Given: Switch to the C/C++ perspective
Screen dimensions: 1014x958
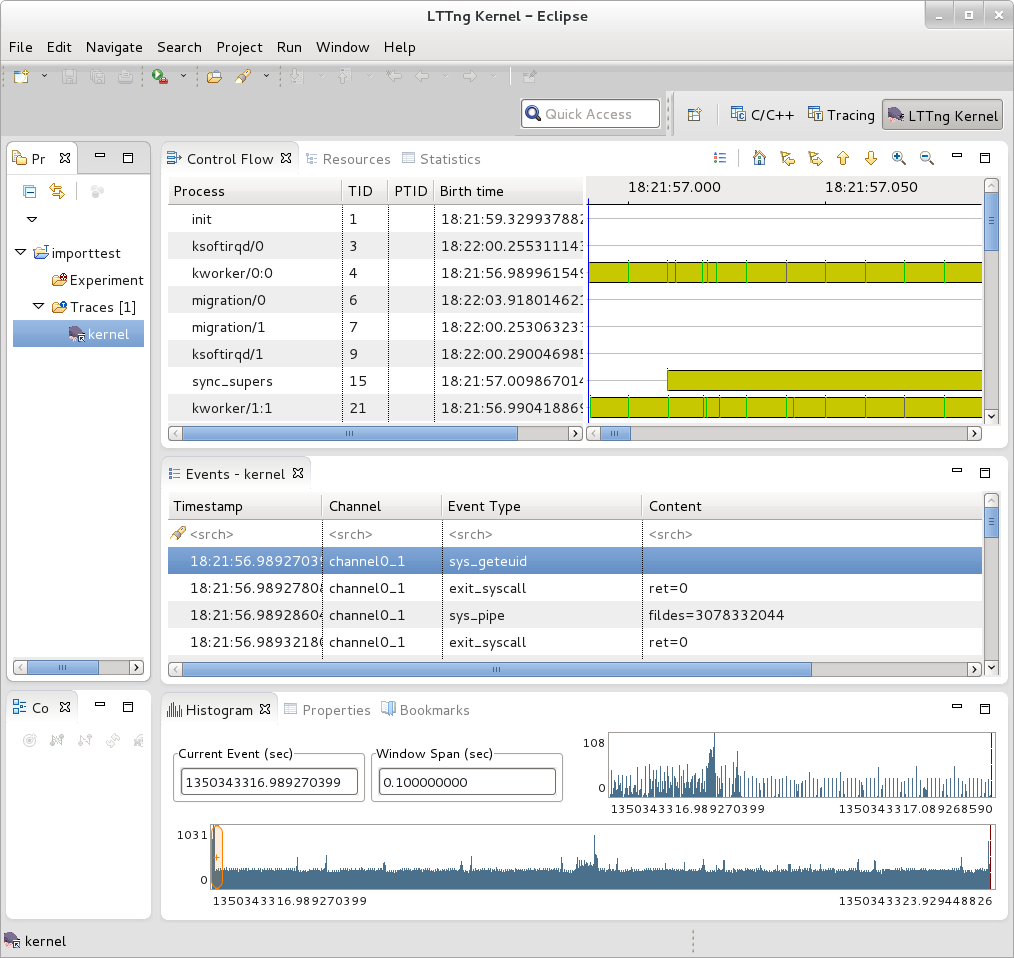Looking at the screenshot, I should [x=762, y=115].
